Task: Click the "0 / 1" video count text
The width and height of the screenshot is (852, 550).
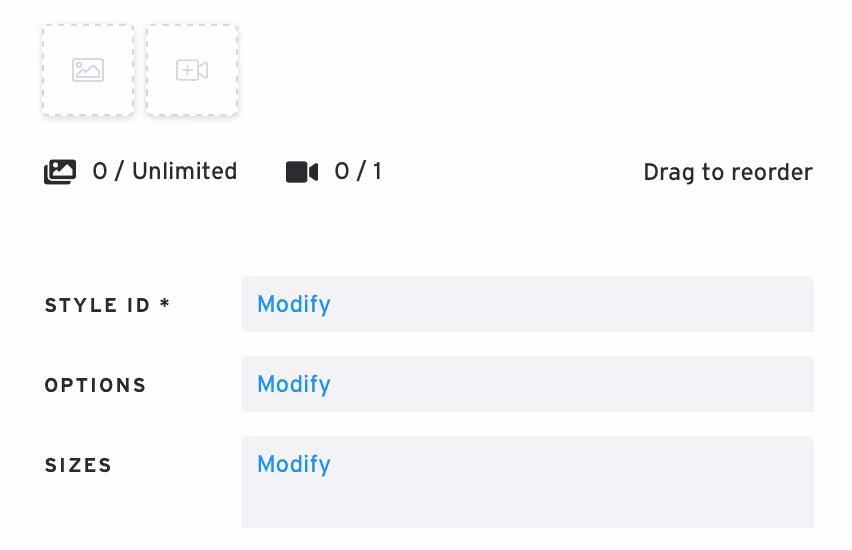Action: pyautogui.click(x=358, y=171)
